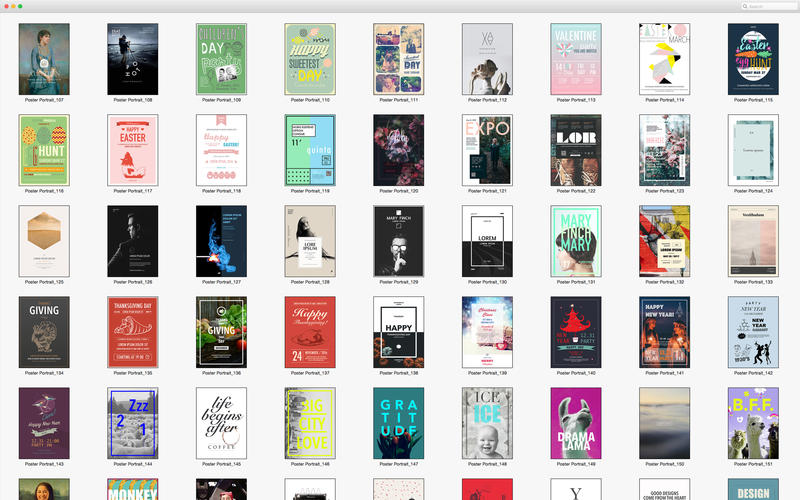Pick the Mary Finch black-and-white poster
This screenshot has height=500, width=800.
coord(399,241)
